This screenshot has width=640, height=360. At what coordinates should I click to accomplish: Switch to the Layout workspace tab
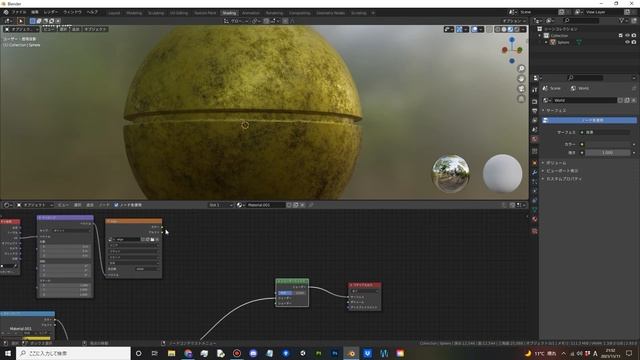tap(114, 13)
